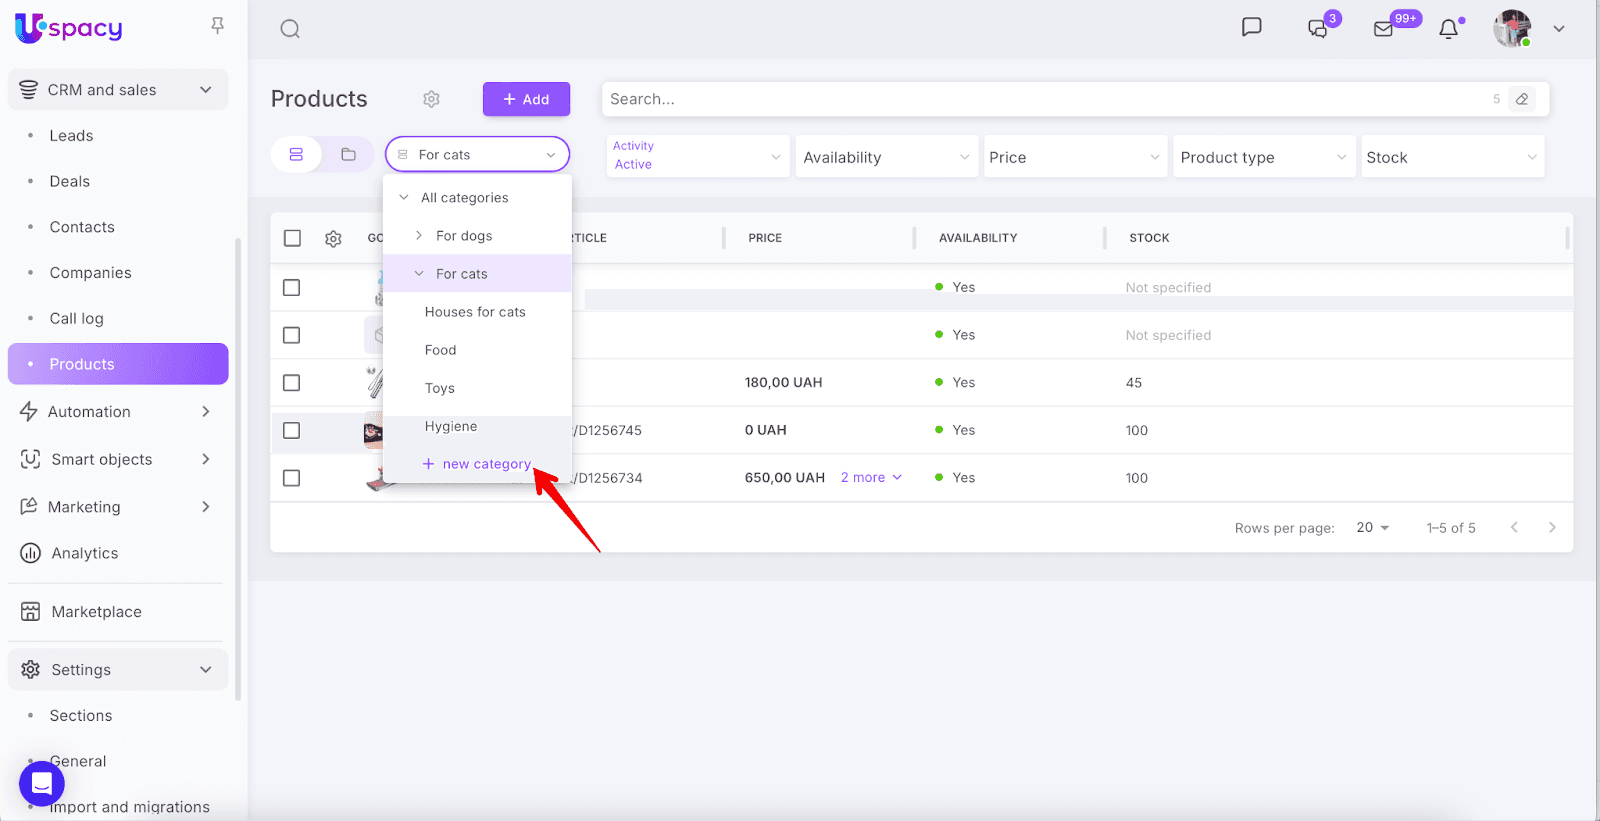Check the first product row checkbox

click(292, 288)
